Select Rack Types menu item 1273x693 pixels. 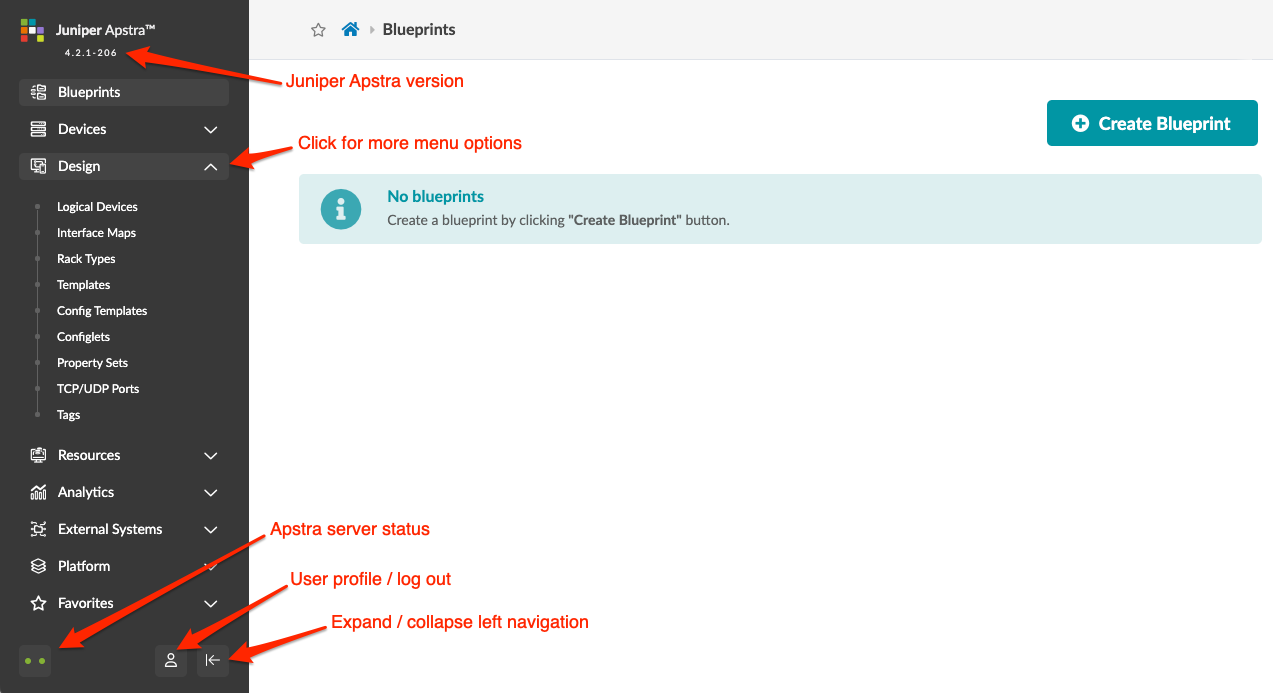pos(86,259)
